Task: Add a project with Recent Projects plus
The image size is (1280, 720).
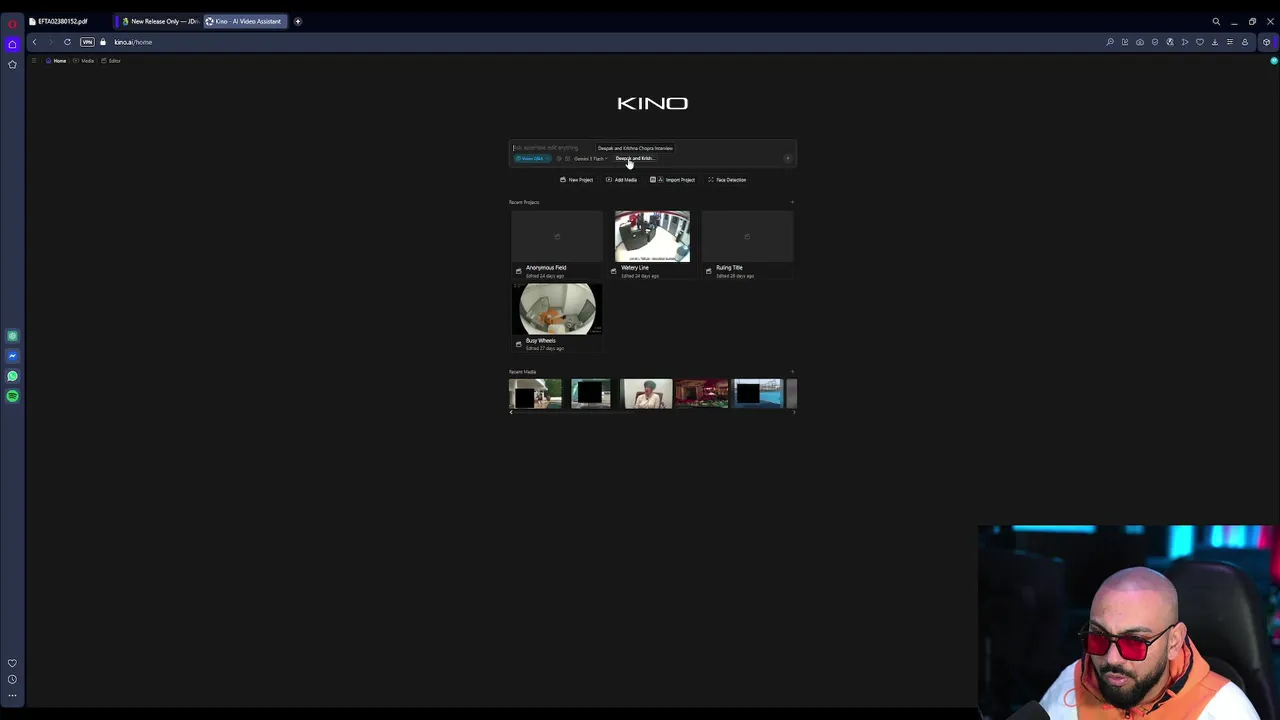Action: tap(792, 202)
